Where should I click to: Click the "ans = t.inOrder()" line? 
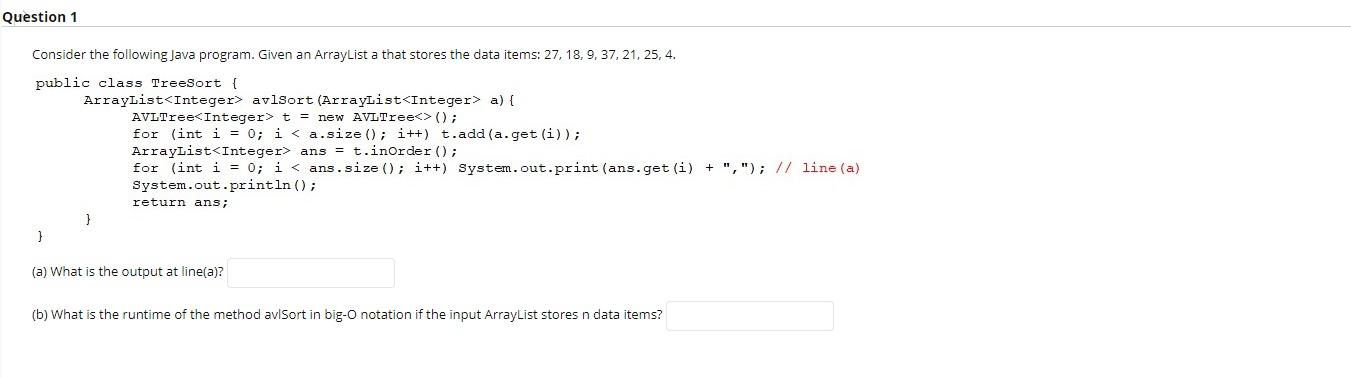point(295,151)
